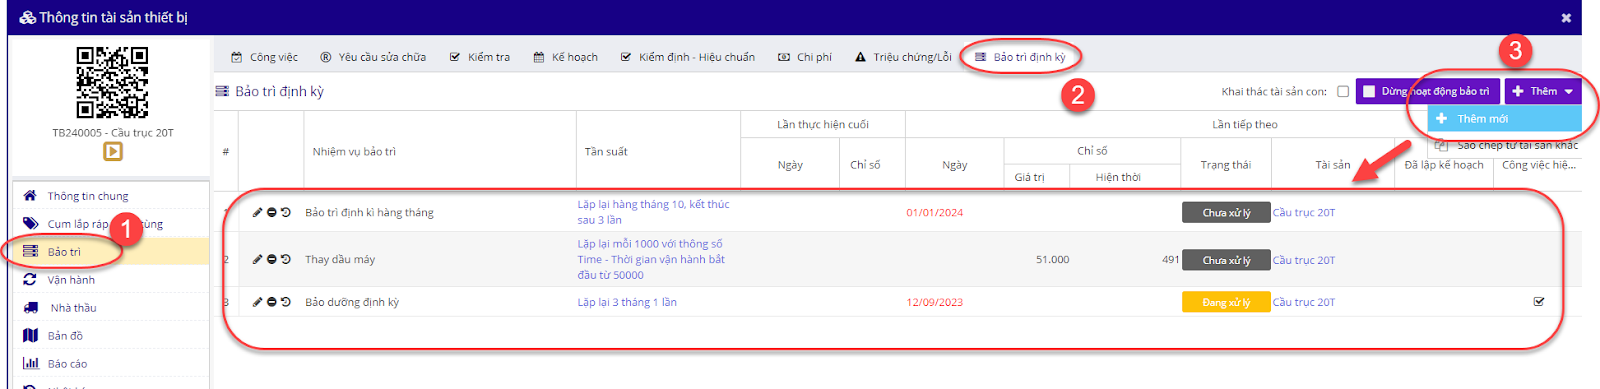This screenshot has width=1600, height=389.
Task: Click the Đang xử lý status badge
Action: click(x=1226, y=302)
